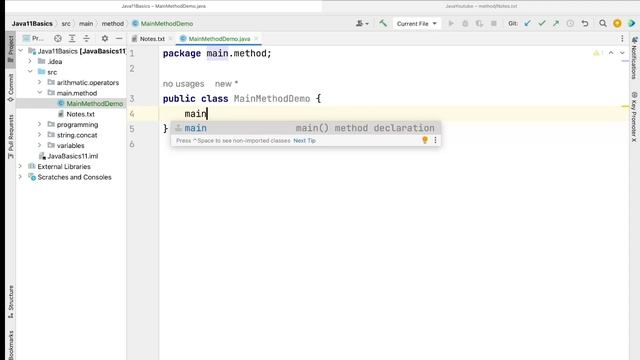Click Git Update Project arrow icon

tap(528, 24)
